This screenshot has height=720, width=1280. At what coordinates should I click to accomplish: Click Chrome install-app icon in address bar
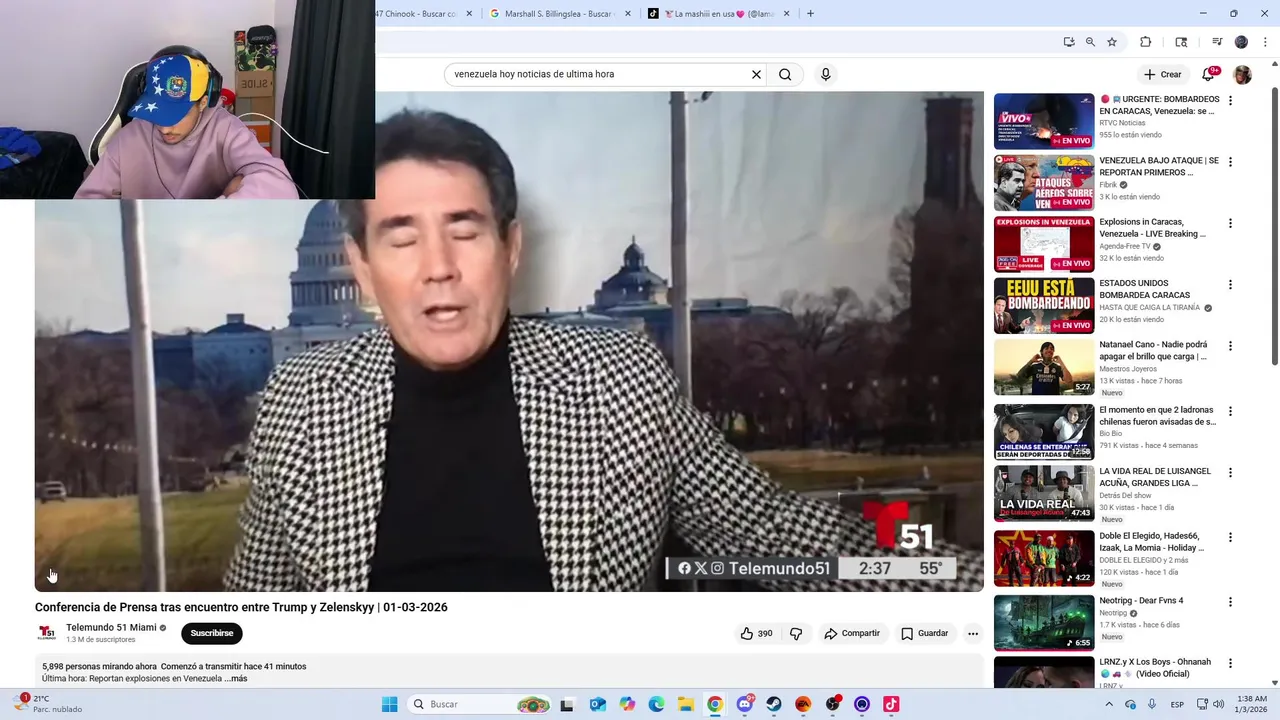(1069, 42)
